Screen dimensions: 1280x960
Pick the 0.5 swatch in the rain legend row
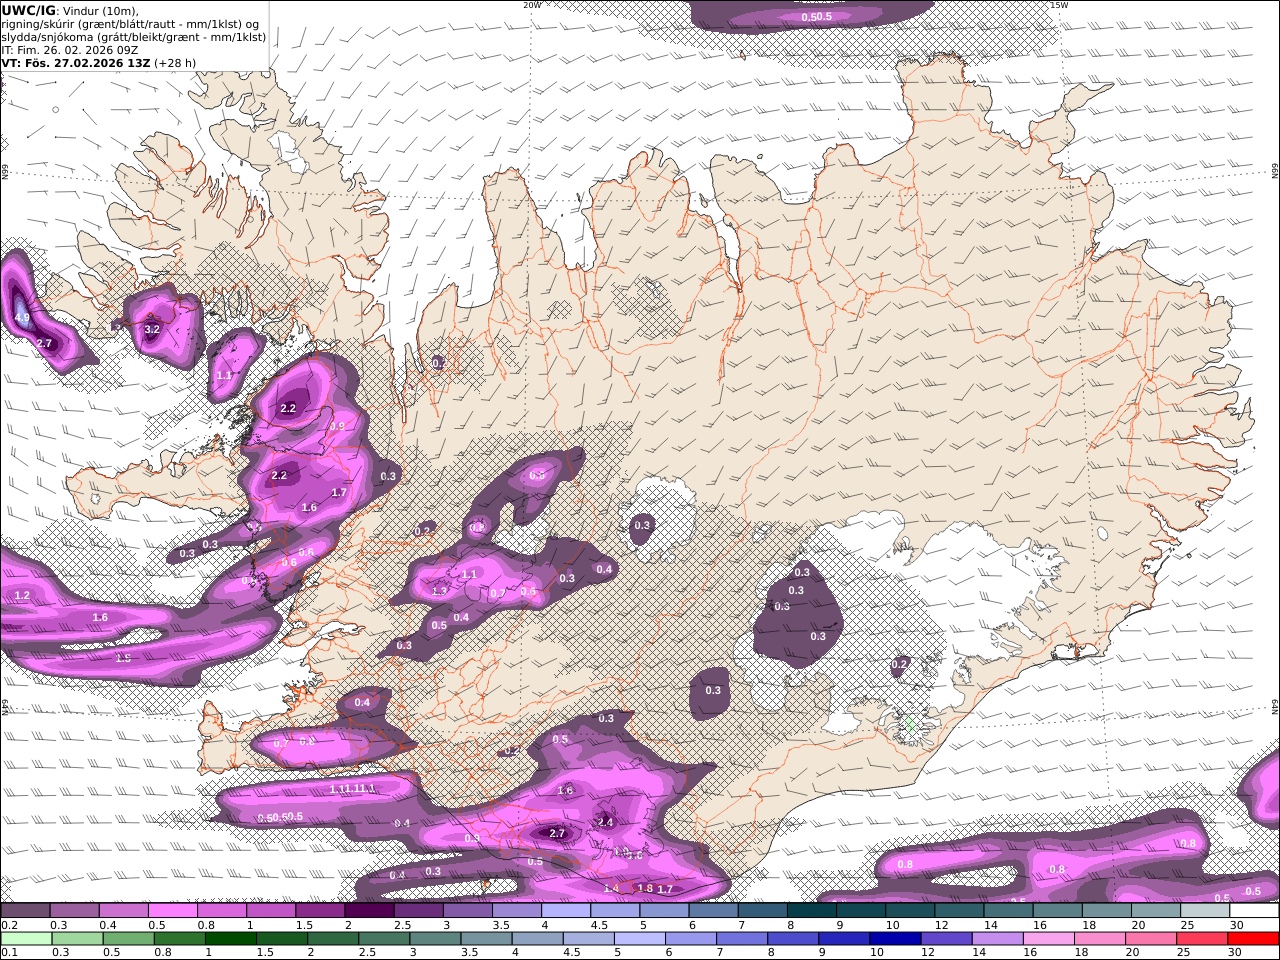click(x=129, y=938)
